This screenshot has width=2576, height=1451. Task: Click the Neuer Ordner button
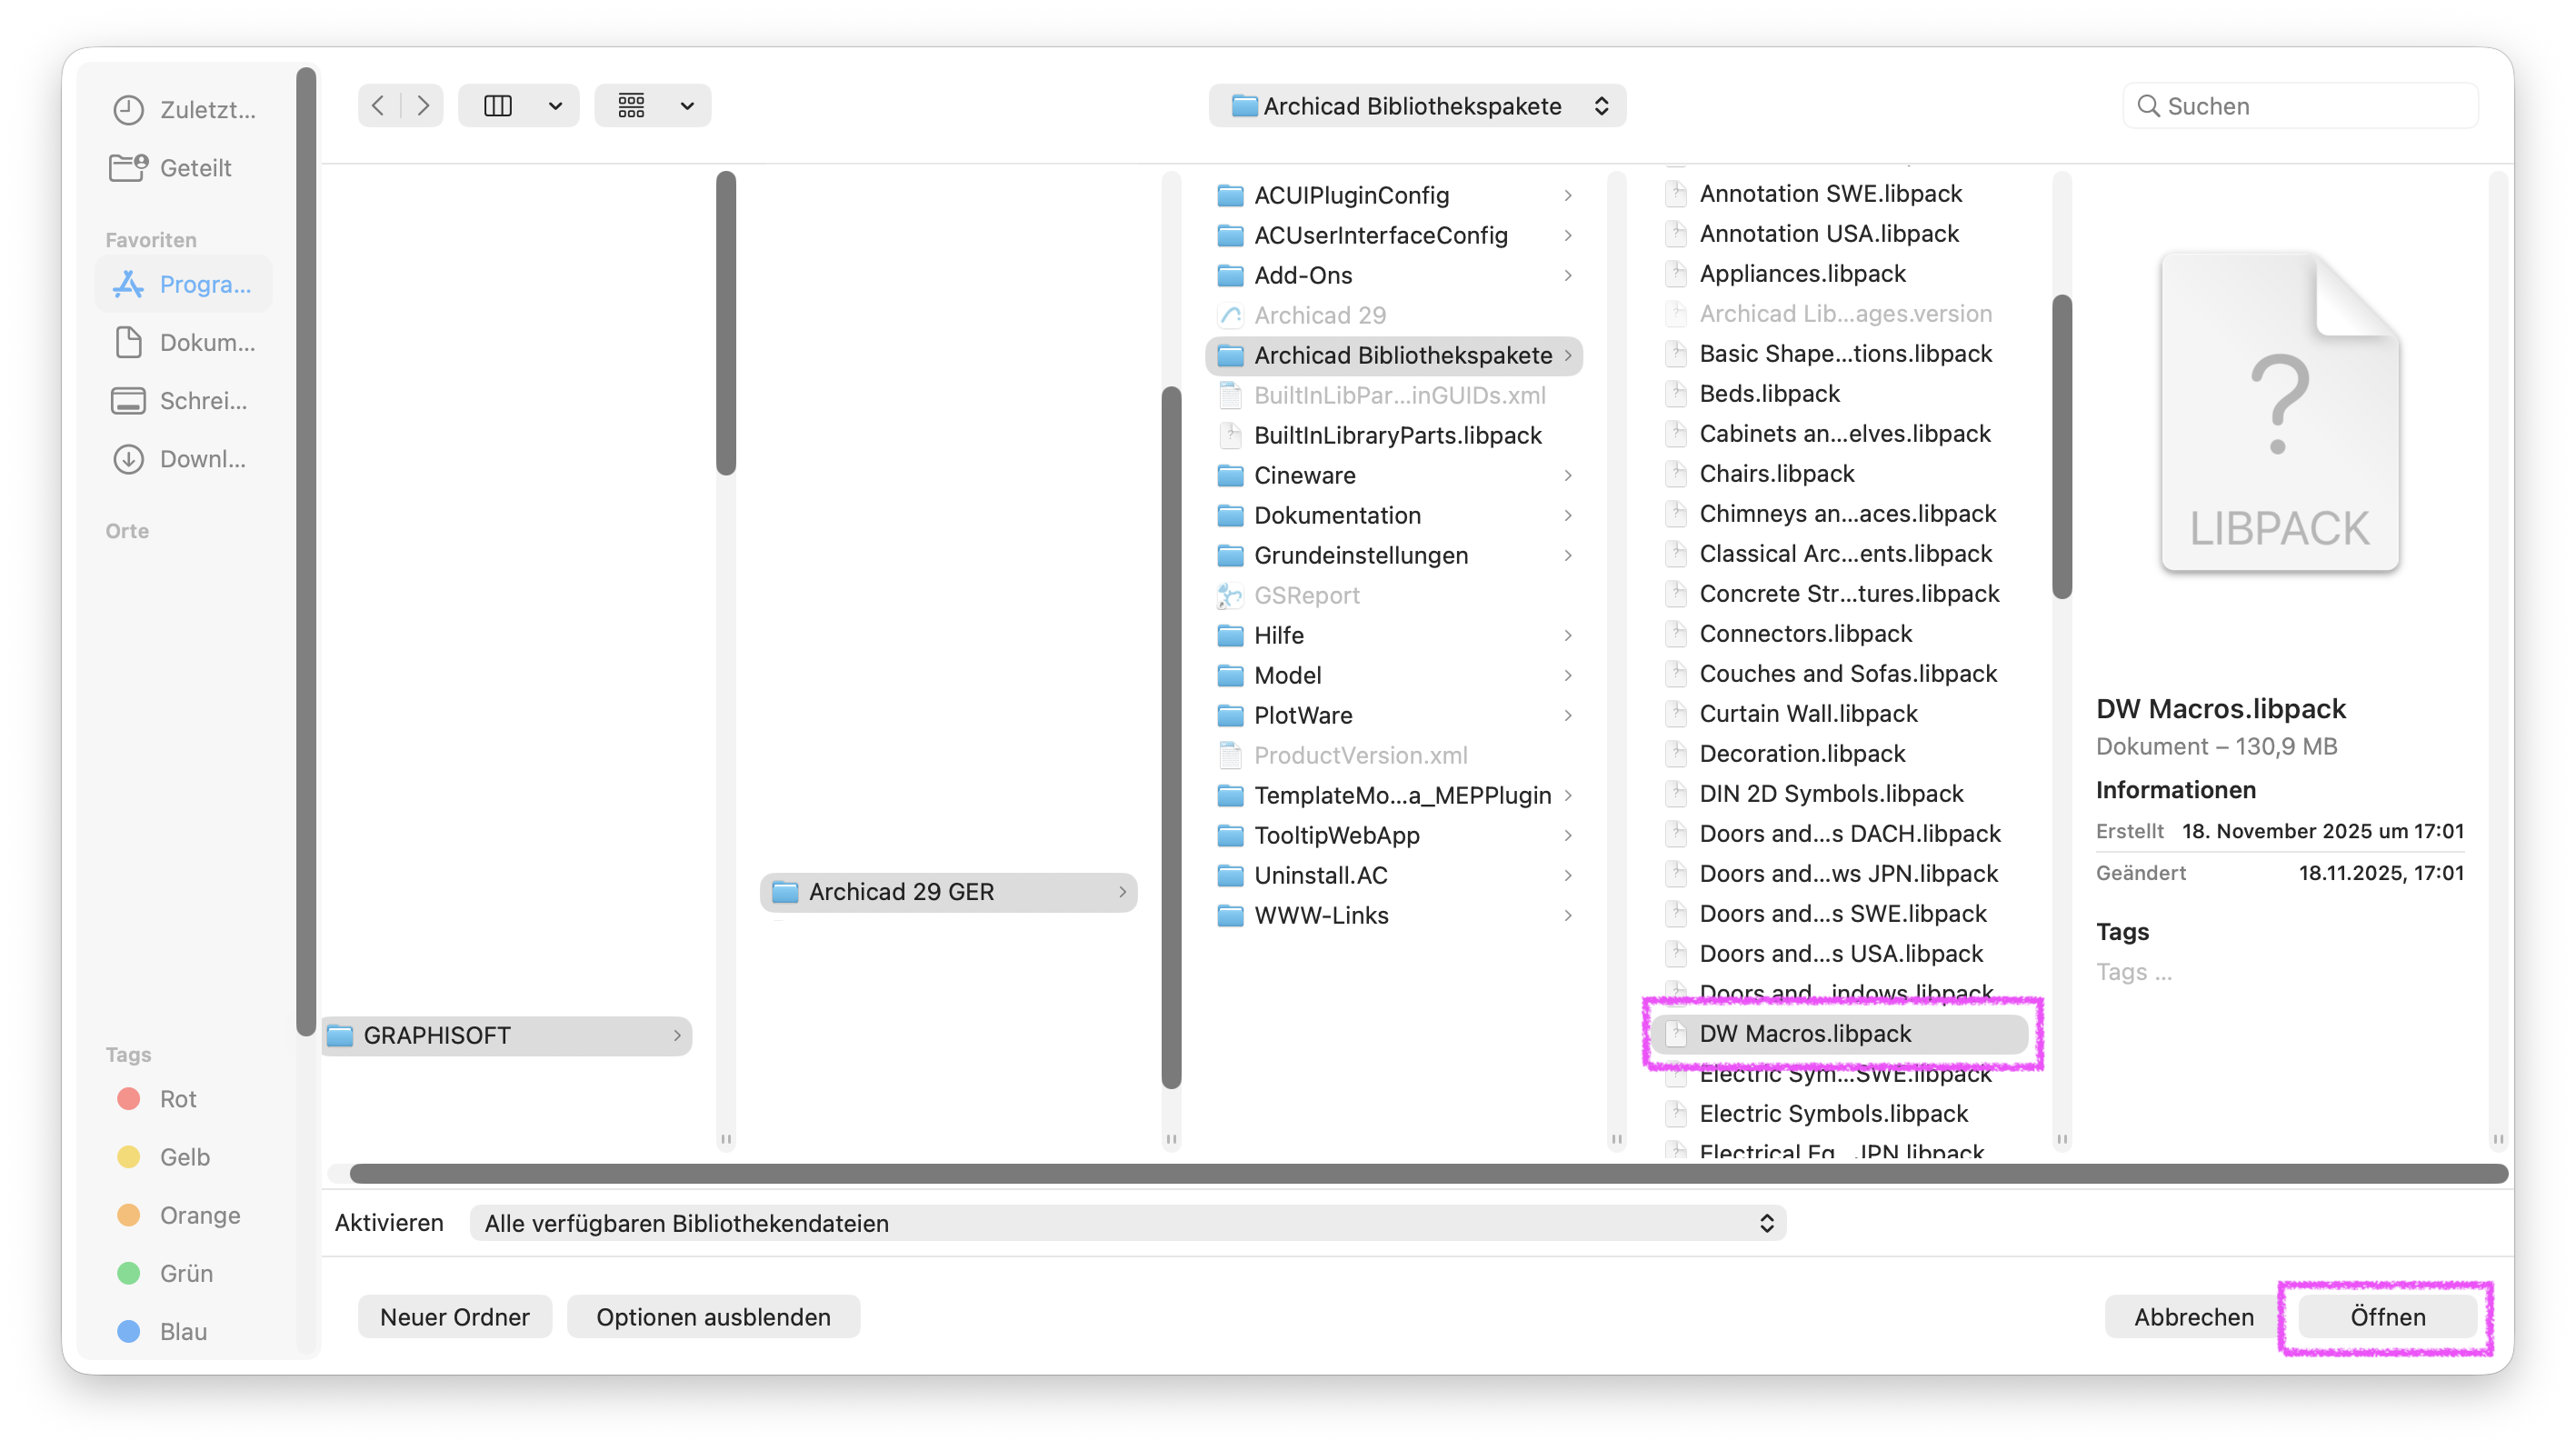455,1317
